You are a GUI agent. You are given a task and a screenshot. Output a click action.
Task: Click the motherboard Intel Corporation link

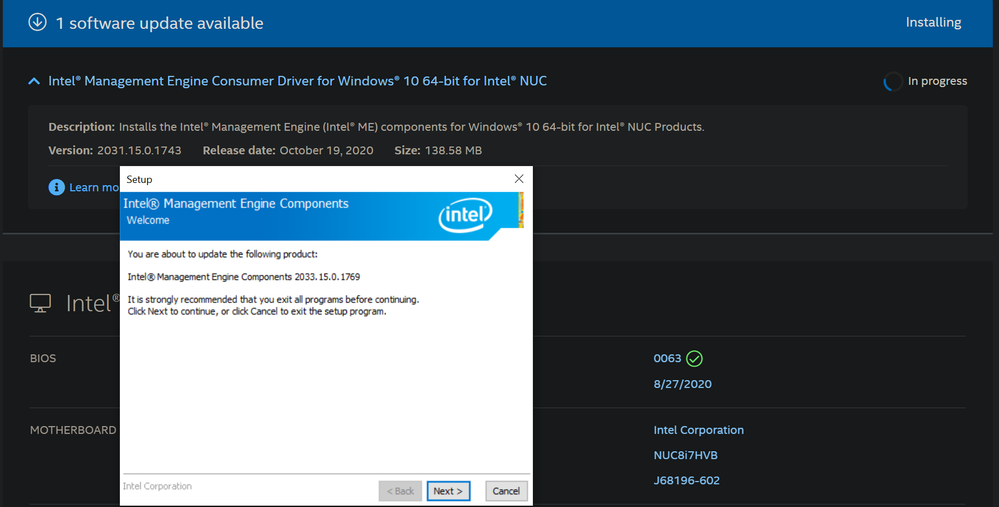point(698,430)
